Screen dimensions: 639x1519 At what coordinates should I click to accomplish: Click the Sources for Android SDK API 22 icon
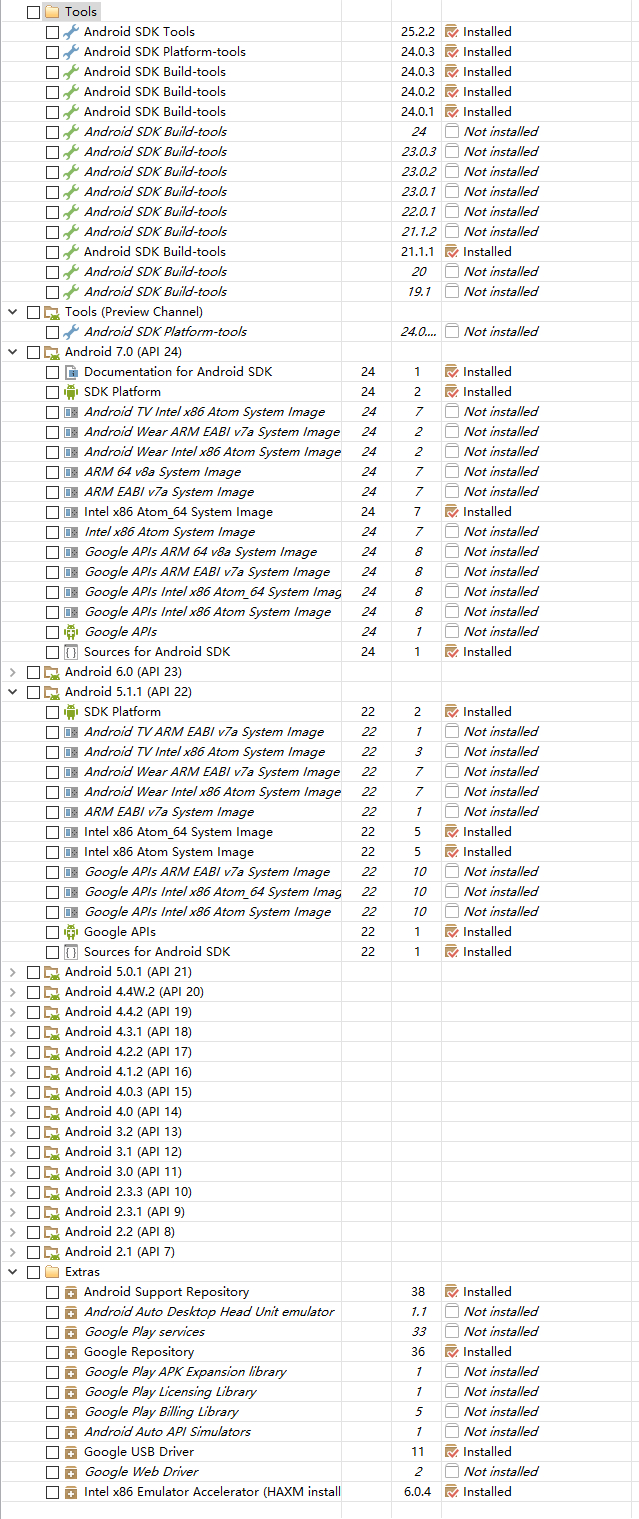71,952
